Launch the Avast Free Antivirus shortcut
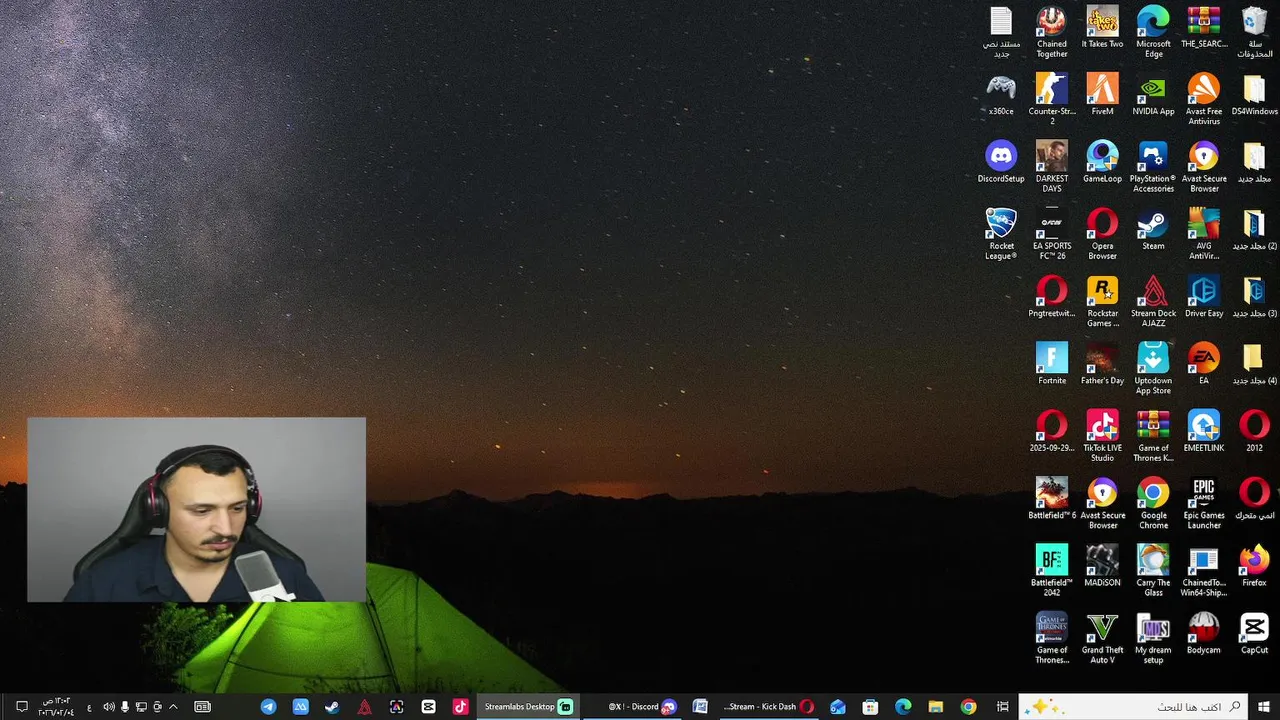The height and width of the screenshot is (720, 1280). [x=1204, y=99]
